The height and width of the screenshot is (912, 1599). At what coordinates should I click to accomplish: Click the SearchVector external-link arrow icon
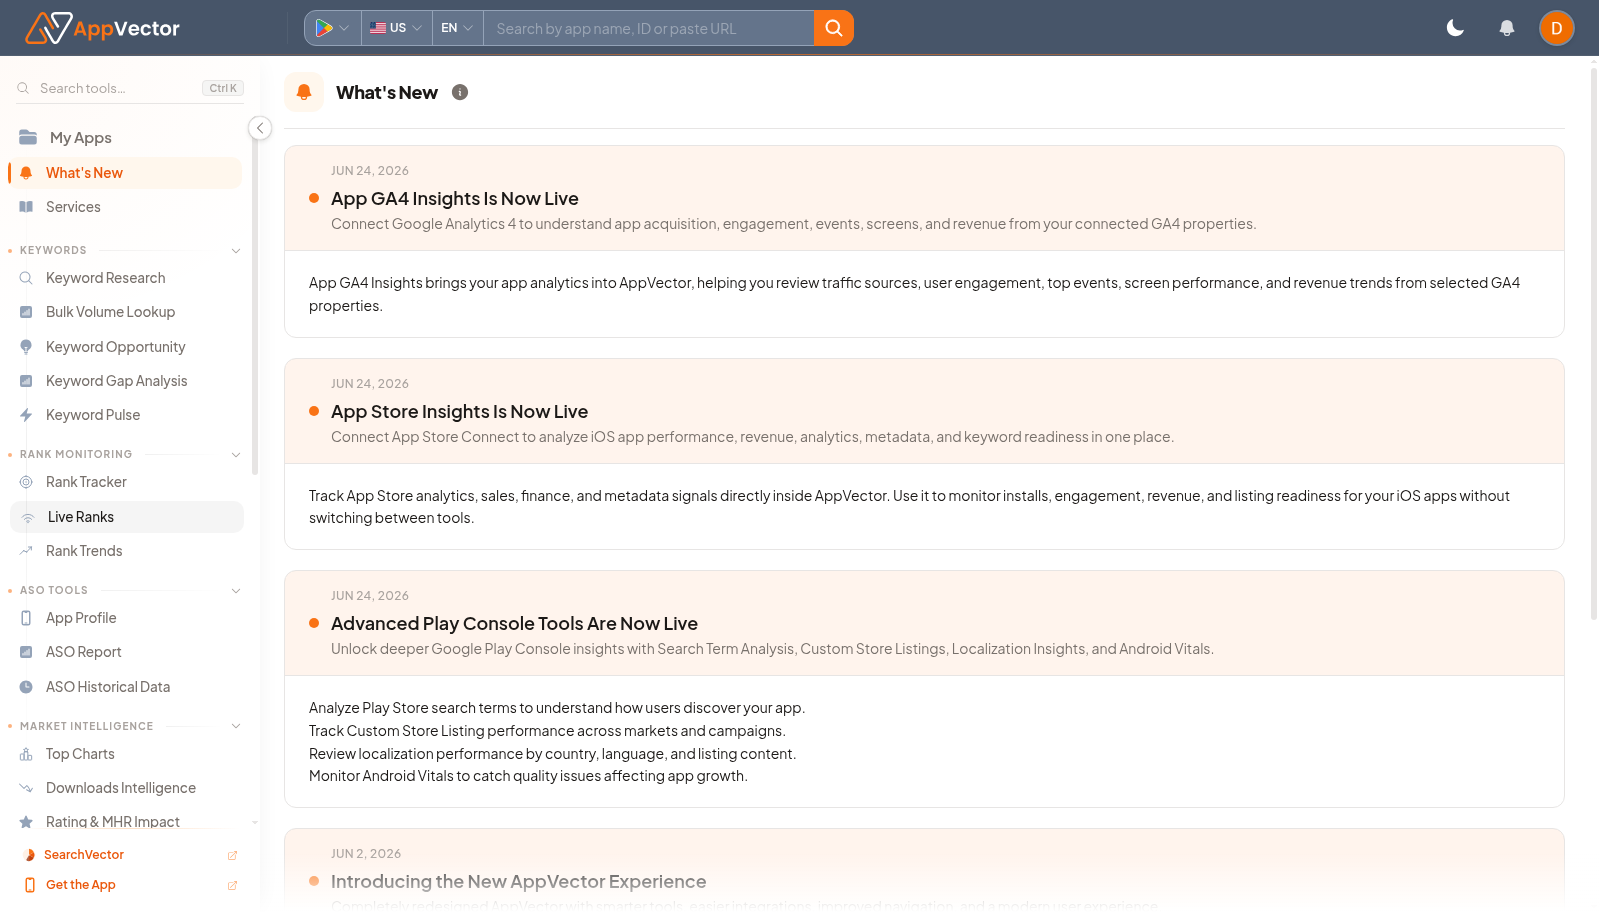pos(232,855)
